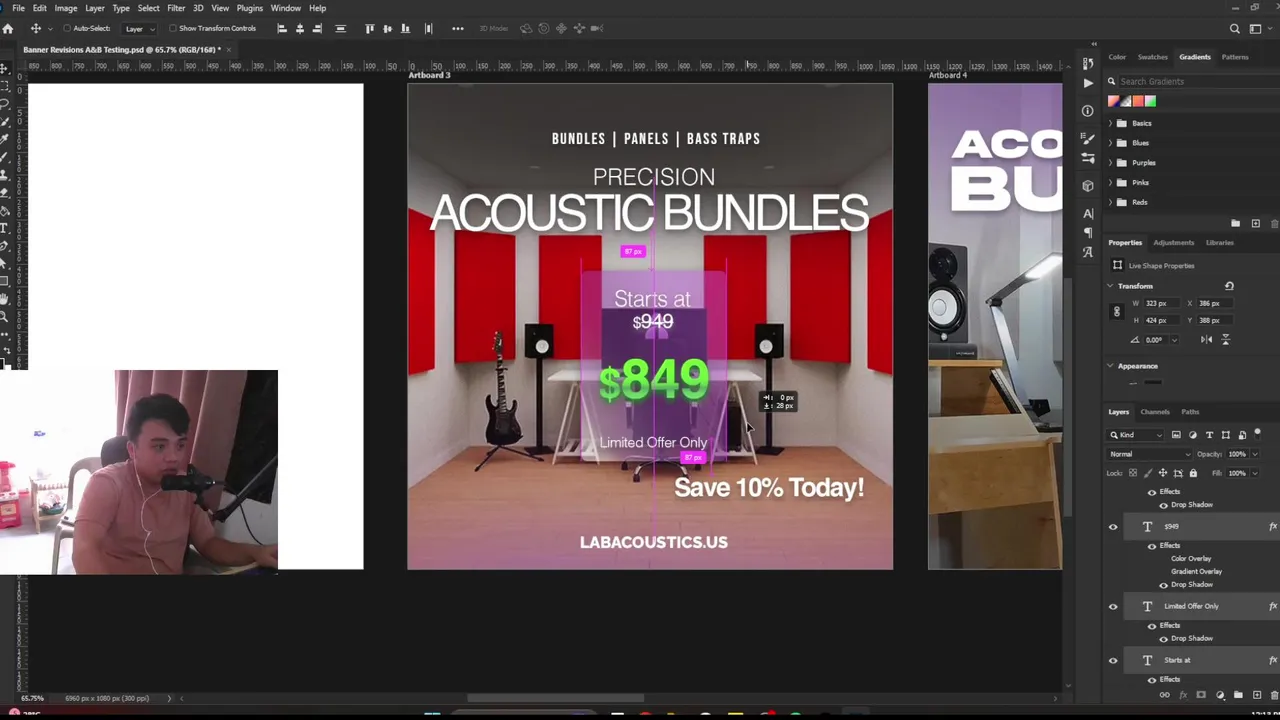Click the delete layer trash icon
The height and width of the screenshot is (720, 1280).
pyautogui.click(x=1275, y=695)
